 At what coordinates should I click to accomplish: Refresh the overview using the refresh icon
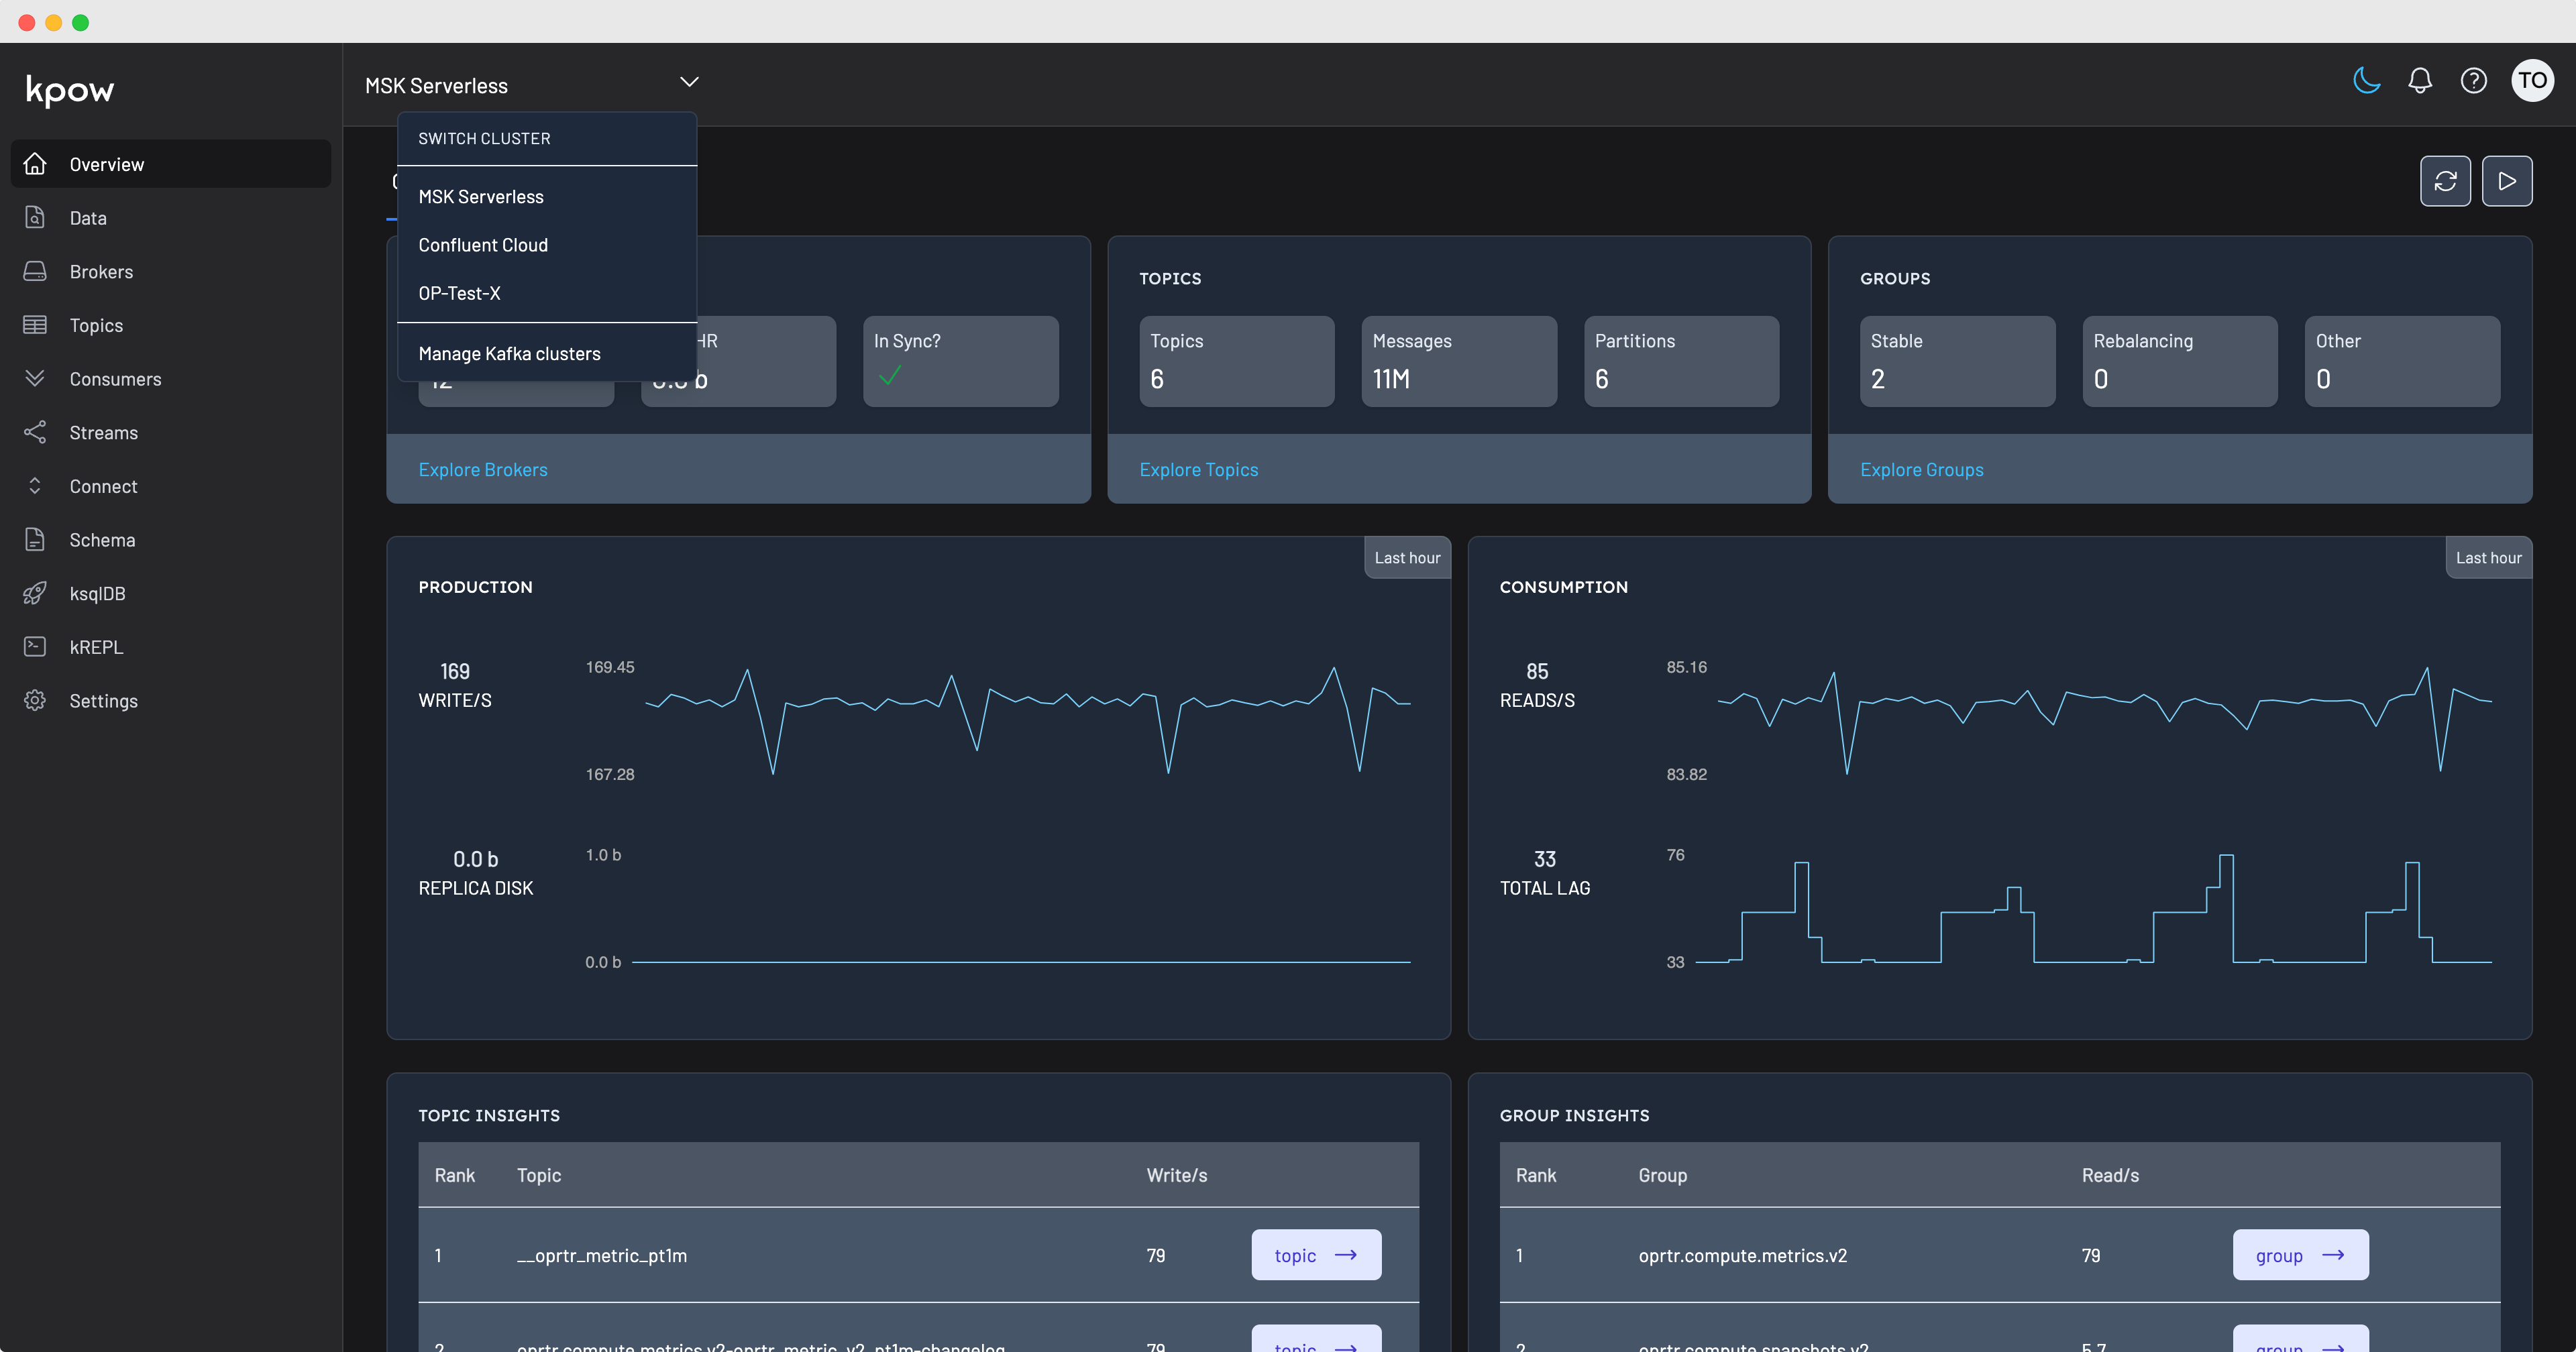coord(2446,181)
